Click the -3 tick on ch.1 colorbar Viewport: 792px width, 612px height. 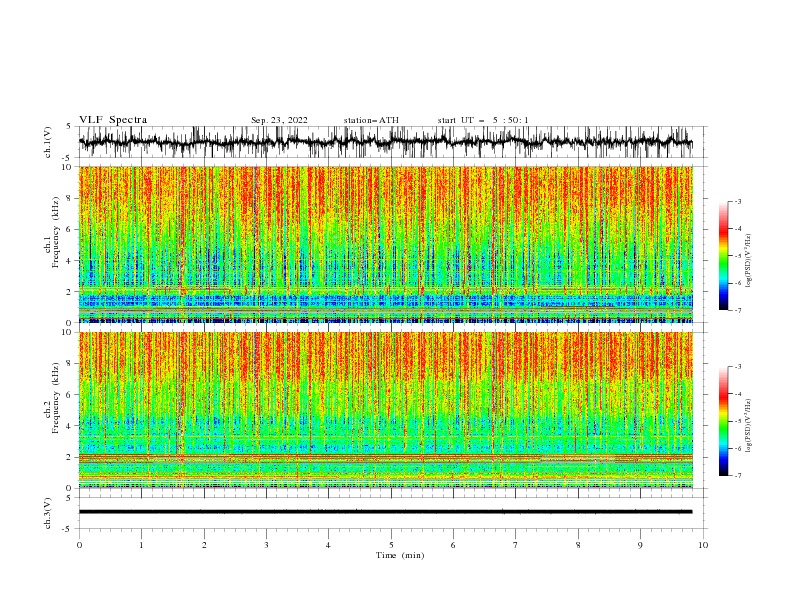click(x=737, y=201)
